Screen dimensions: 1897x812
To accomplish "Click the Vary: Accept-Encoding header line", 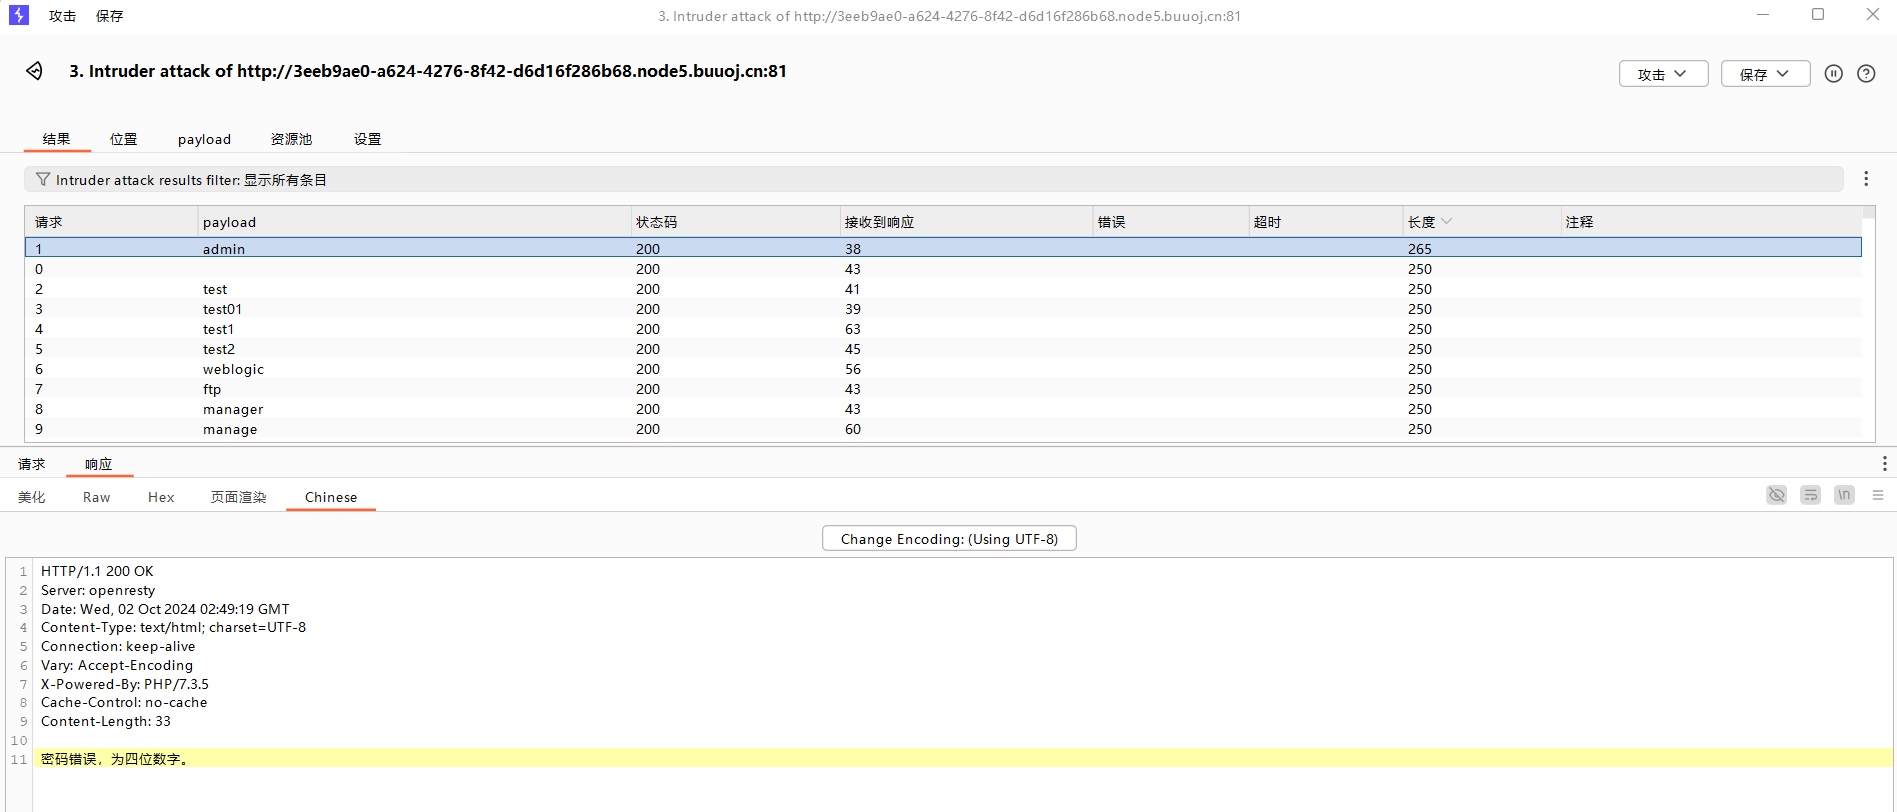I will pyautogui.click(x=117, y=665).
